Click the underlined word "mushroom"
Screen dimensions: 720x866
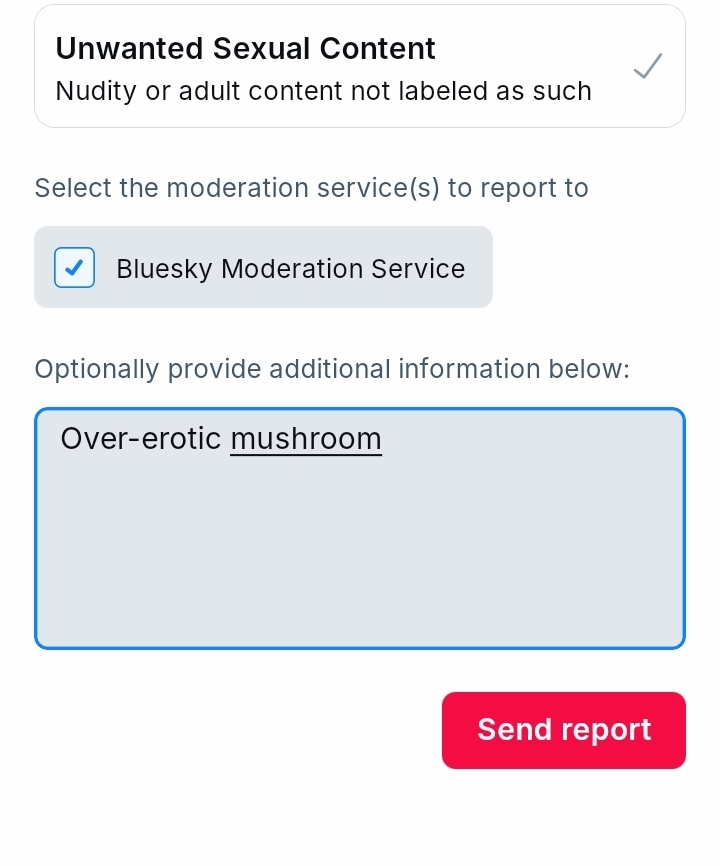pos(306,439)
